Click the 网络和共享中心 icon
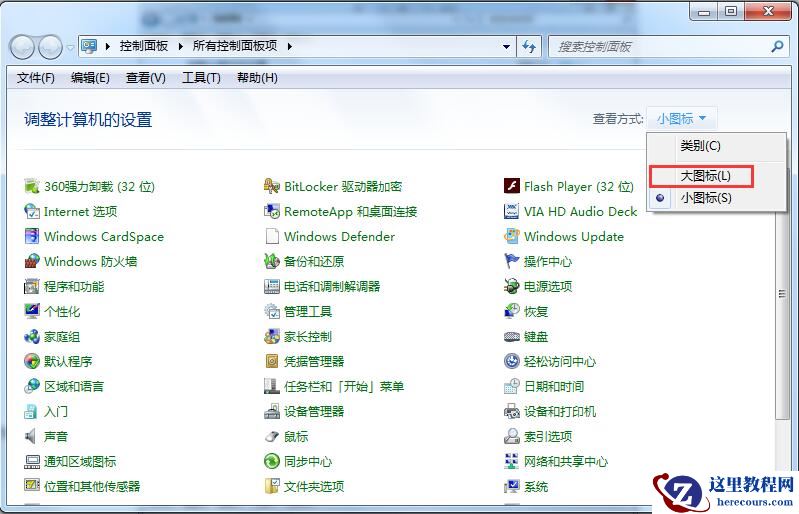Image resolution: width=799 pixels, height=514 pixels. pyautogui.click(x=512, y=461)
